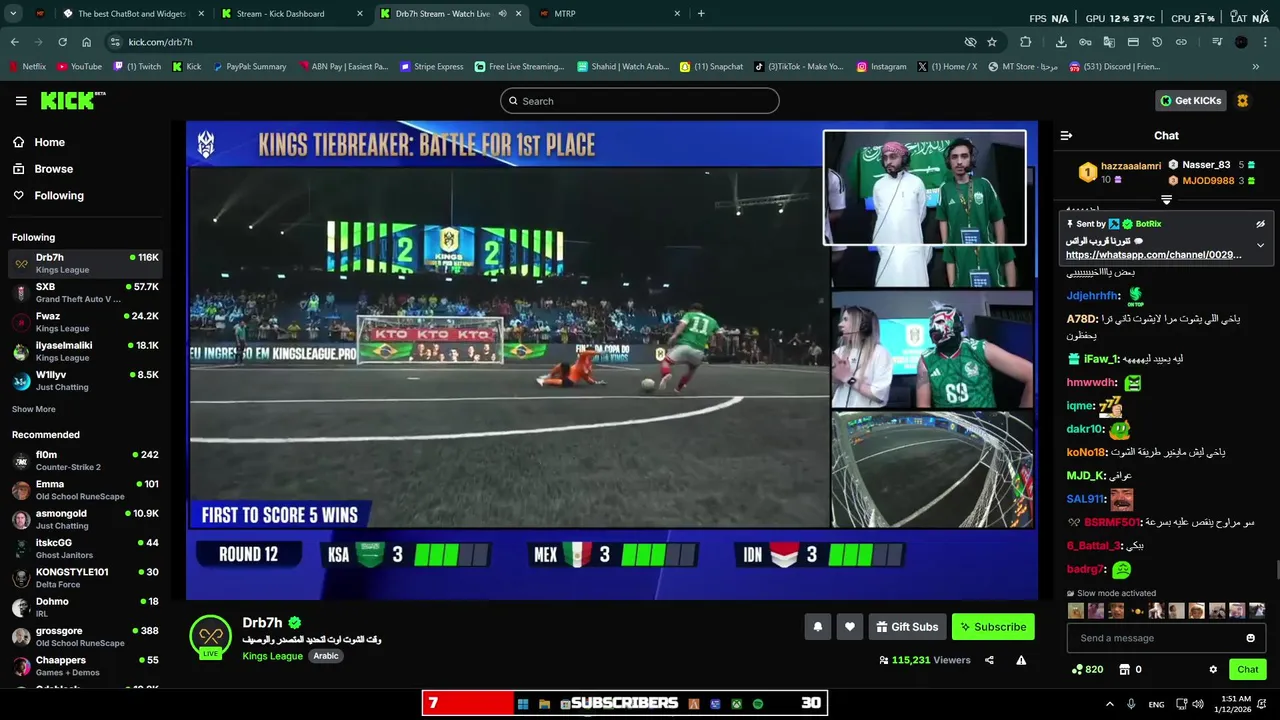This screenshot has width=1280, height=720.
Task: Open browser extensions puzzle icon
Action: pos(1026,42)
